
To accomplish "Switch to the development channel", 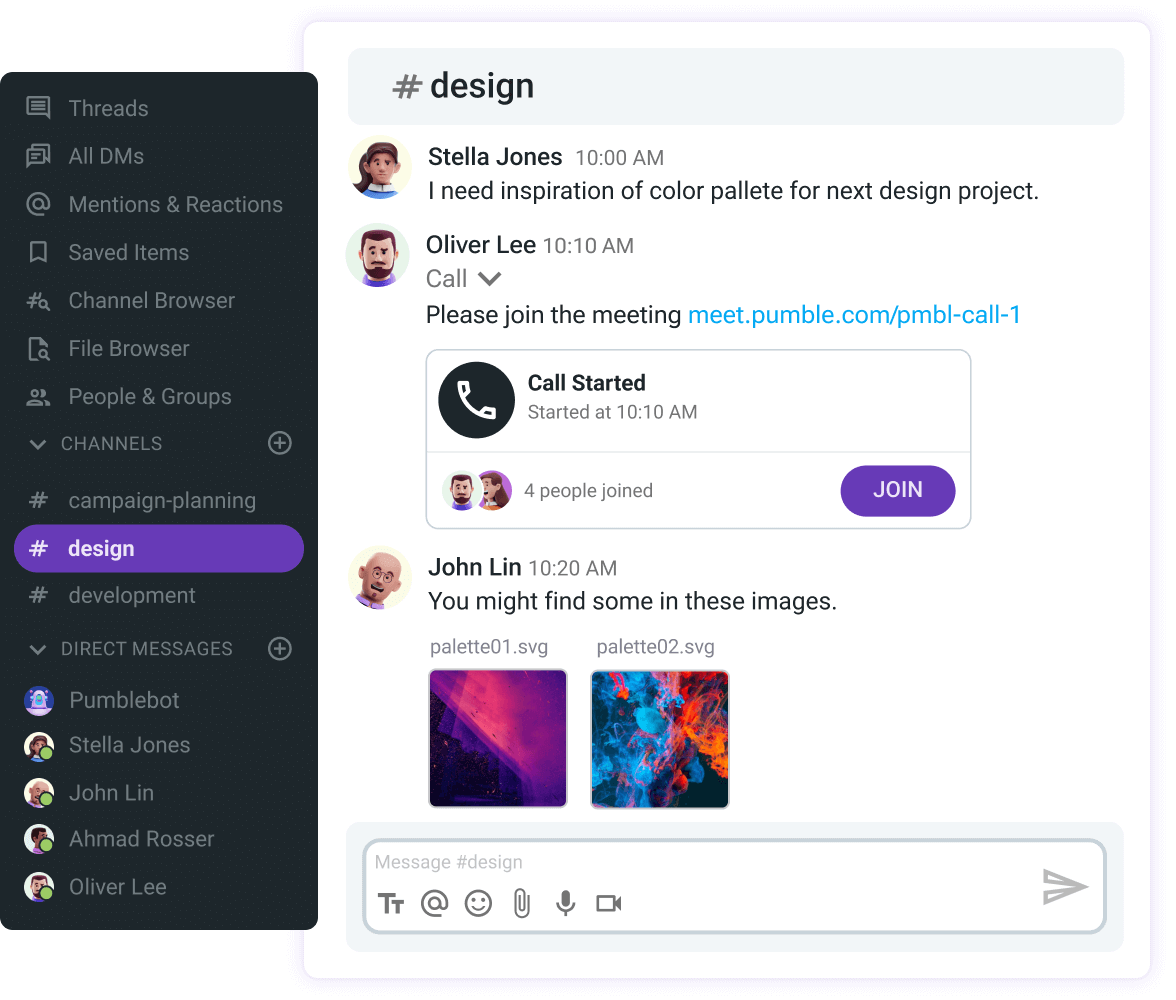I will (x=130, y=595).
